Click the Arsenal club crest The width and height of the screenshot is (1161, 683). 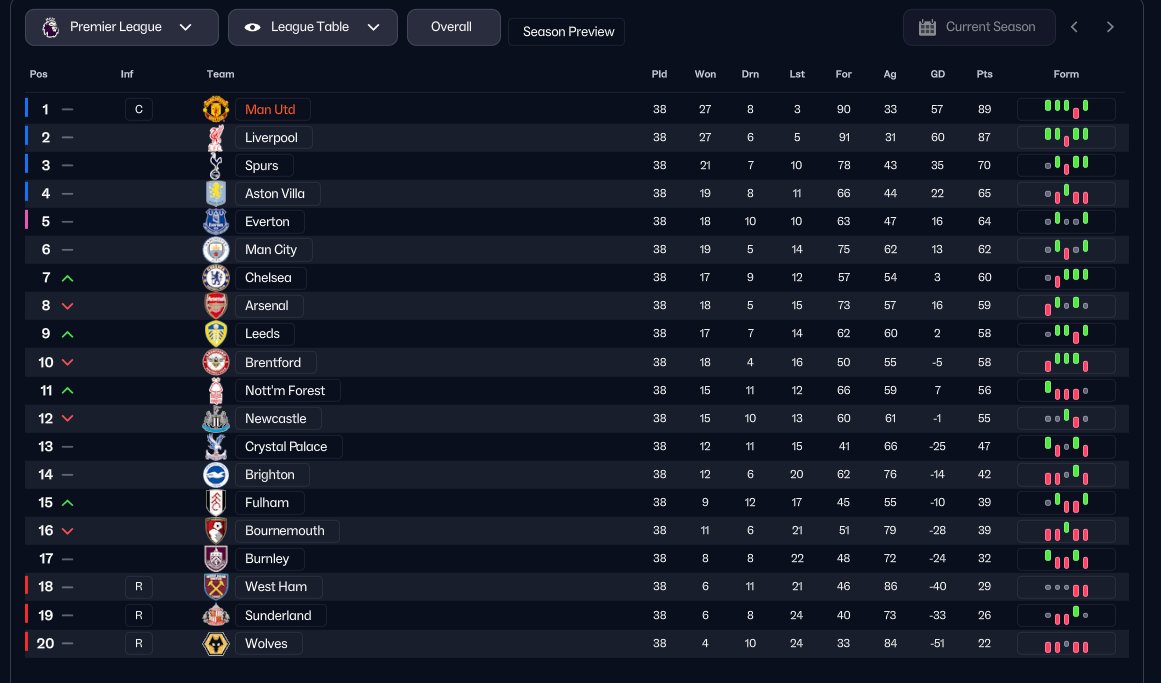216,305
